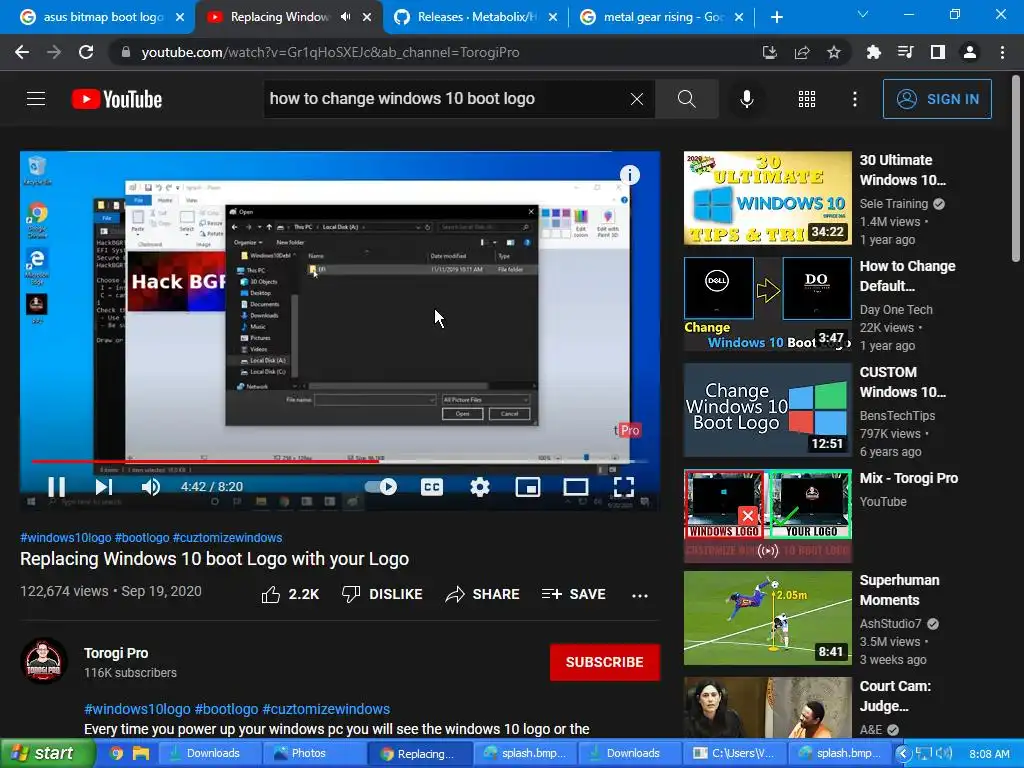Click the DISLIKE button

pyautogui.click(x=382, y=594)
